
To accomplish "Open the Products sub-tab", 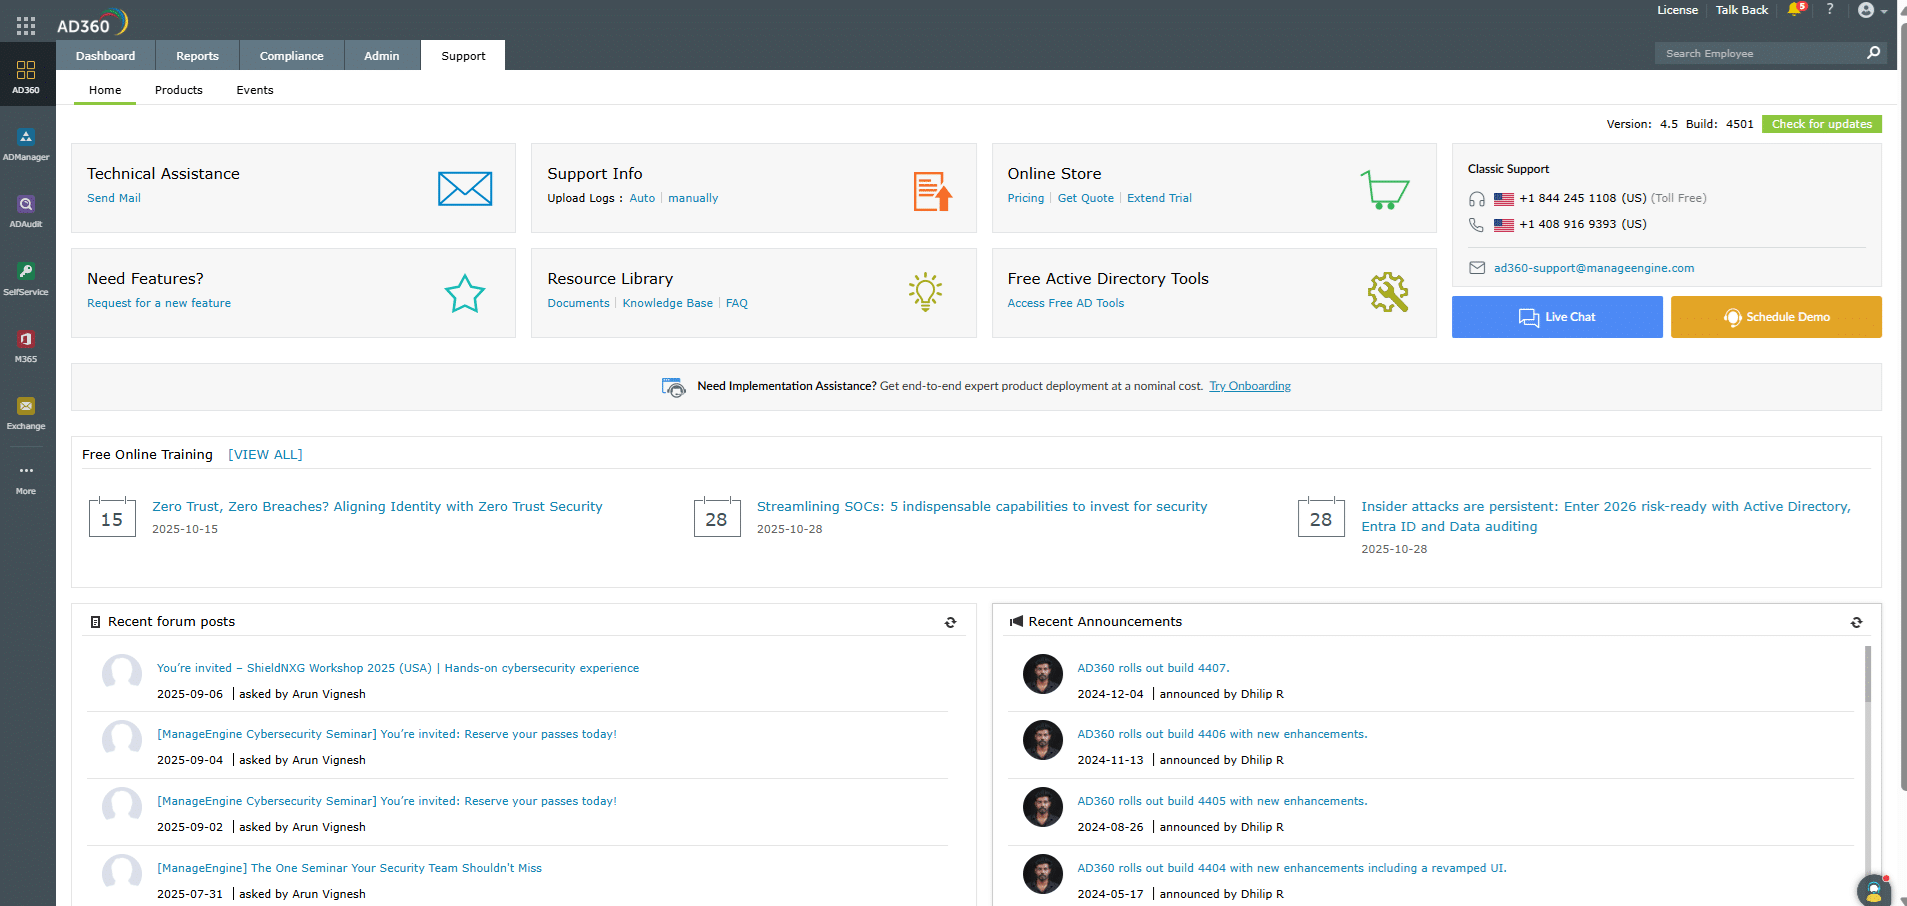I will tap(179, 90).
